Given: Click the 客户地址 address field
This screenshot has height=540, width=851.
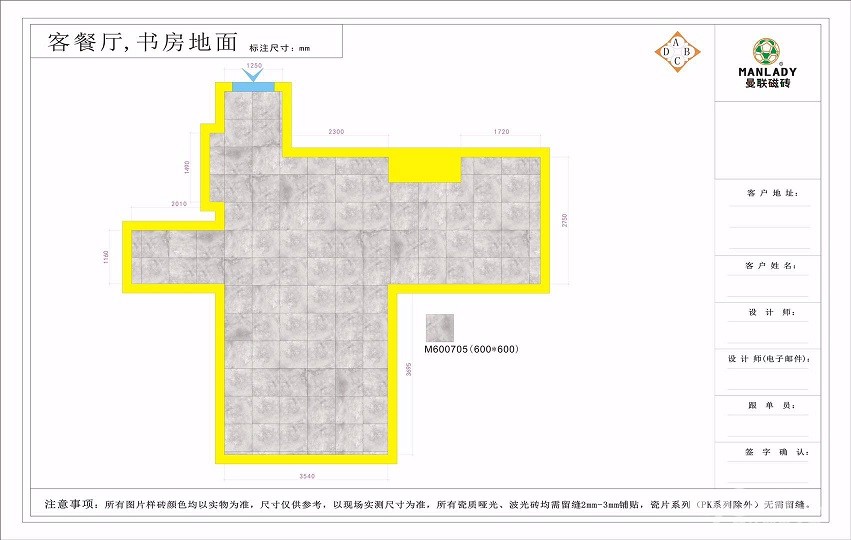Looking at the screenshot, I should tap(769, 193).
